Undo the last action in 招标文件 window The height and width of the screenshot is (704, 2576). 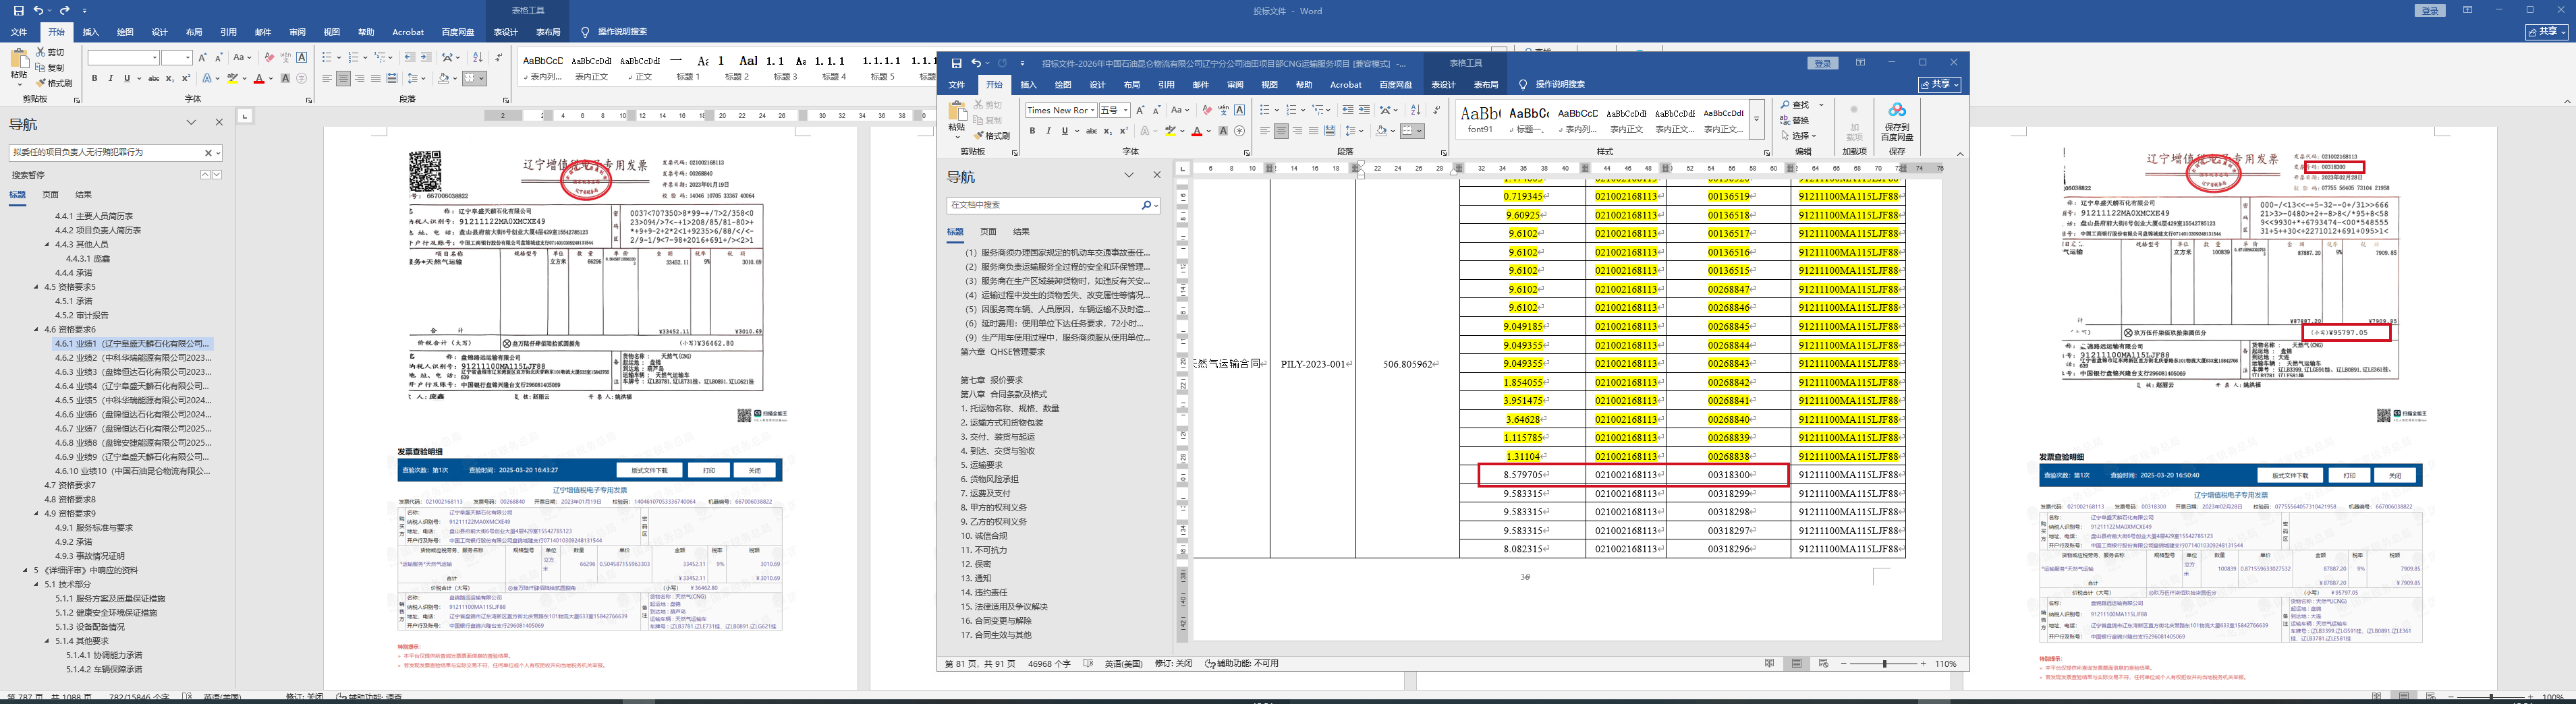pos(976,63)
